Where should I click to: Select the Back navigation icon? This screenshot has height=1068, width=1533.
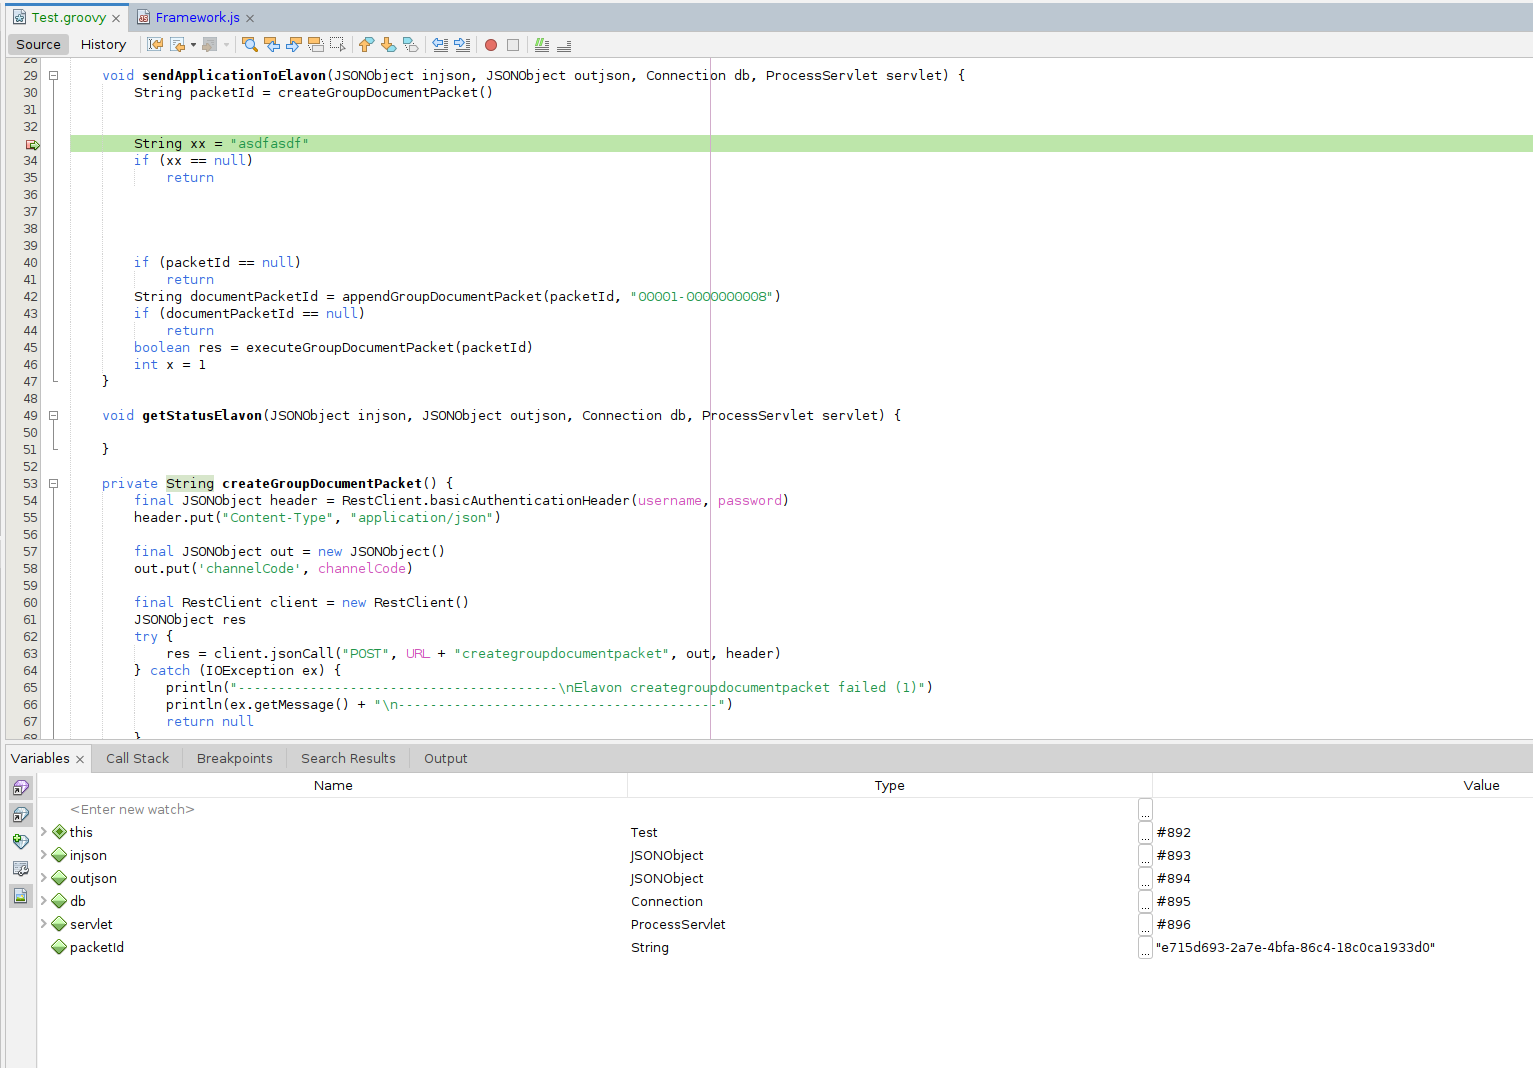(x=177, y=44)
